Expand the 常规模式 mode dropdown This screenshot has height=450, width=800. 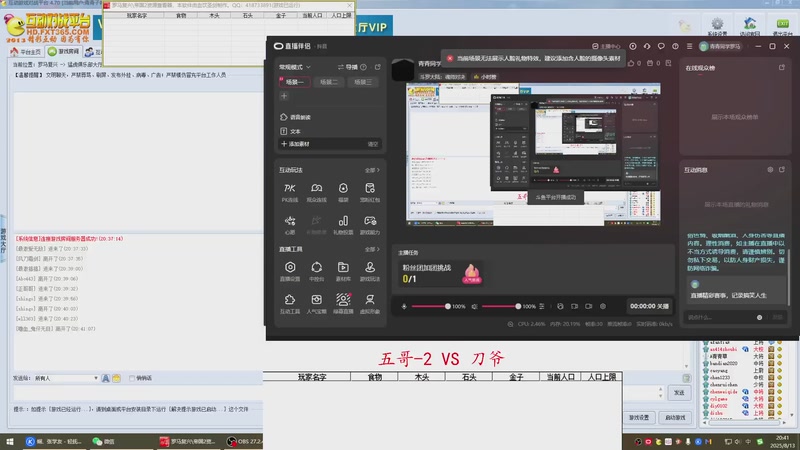click(x=294, y=67)
